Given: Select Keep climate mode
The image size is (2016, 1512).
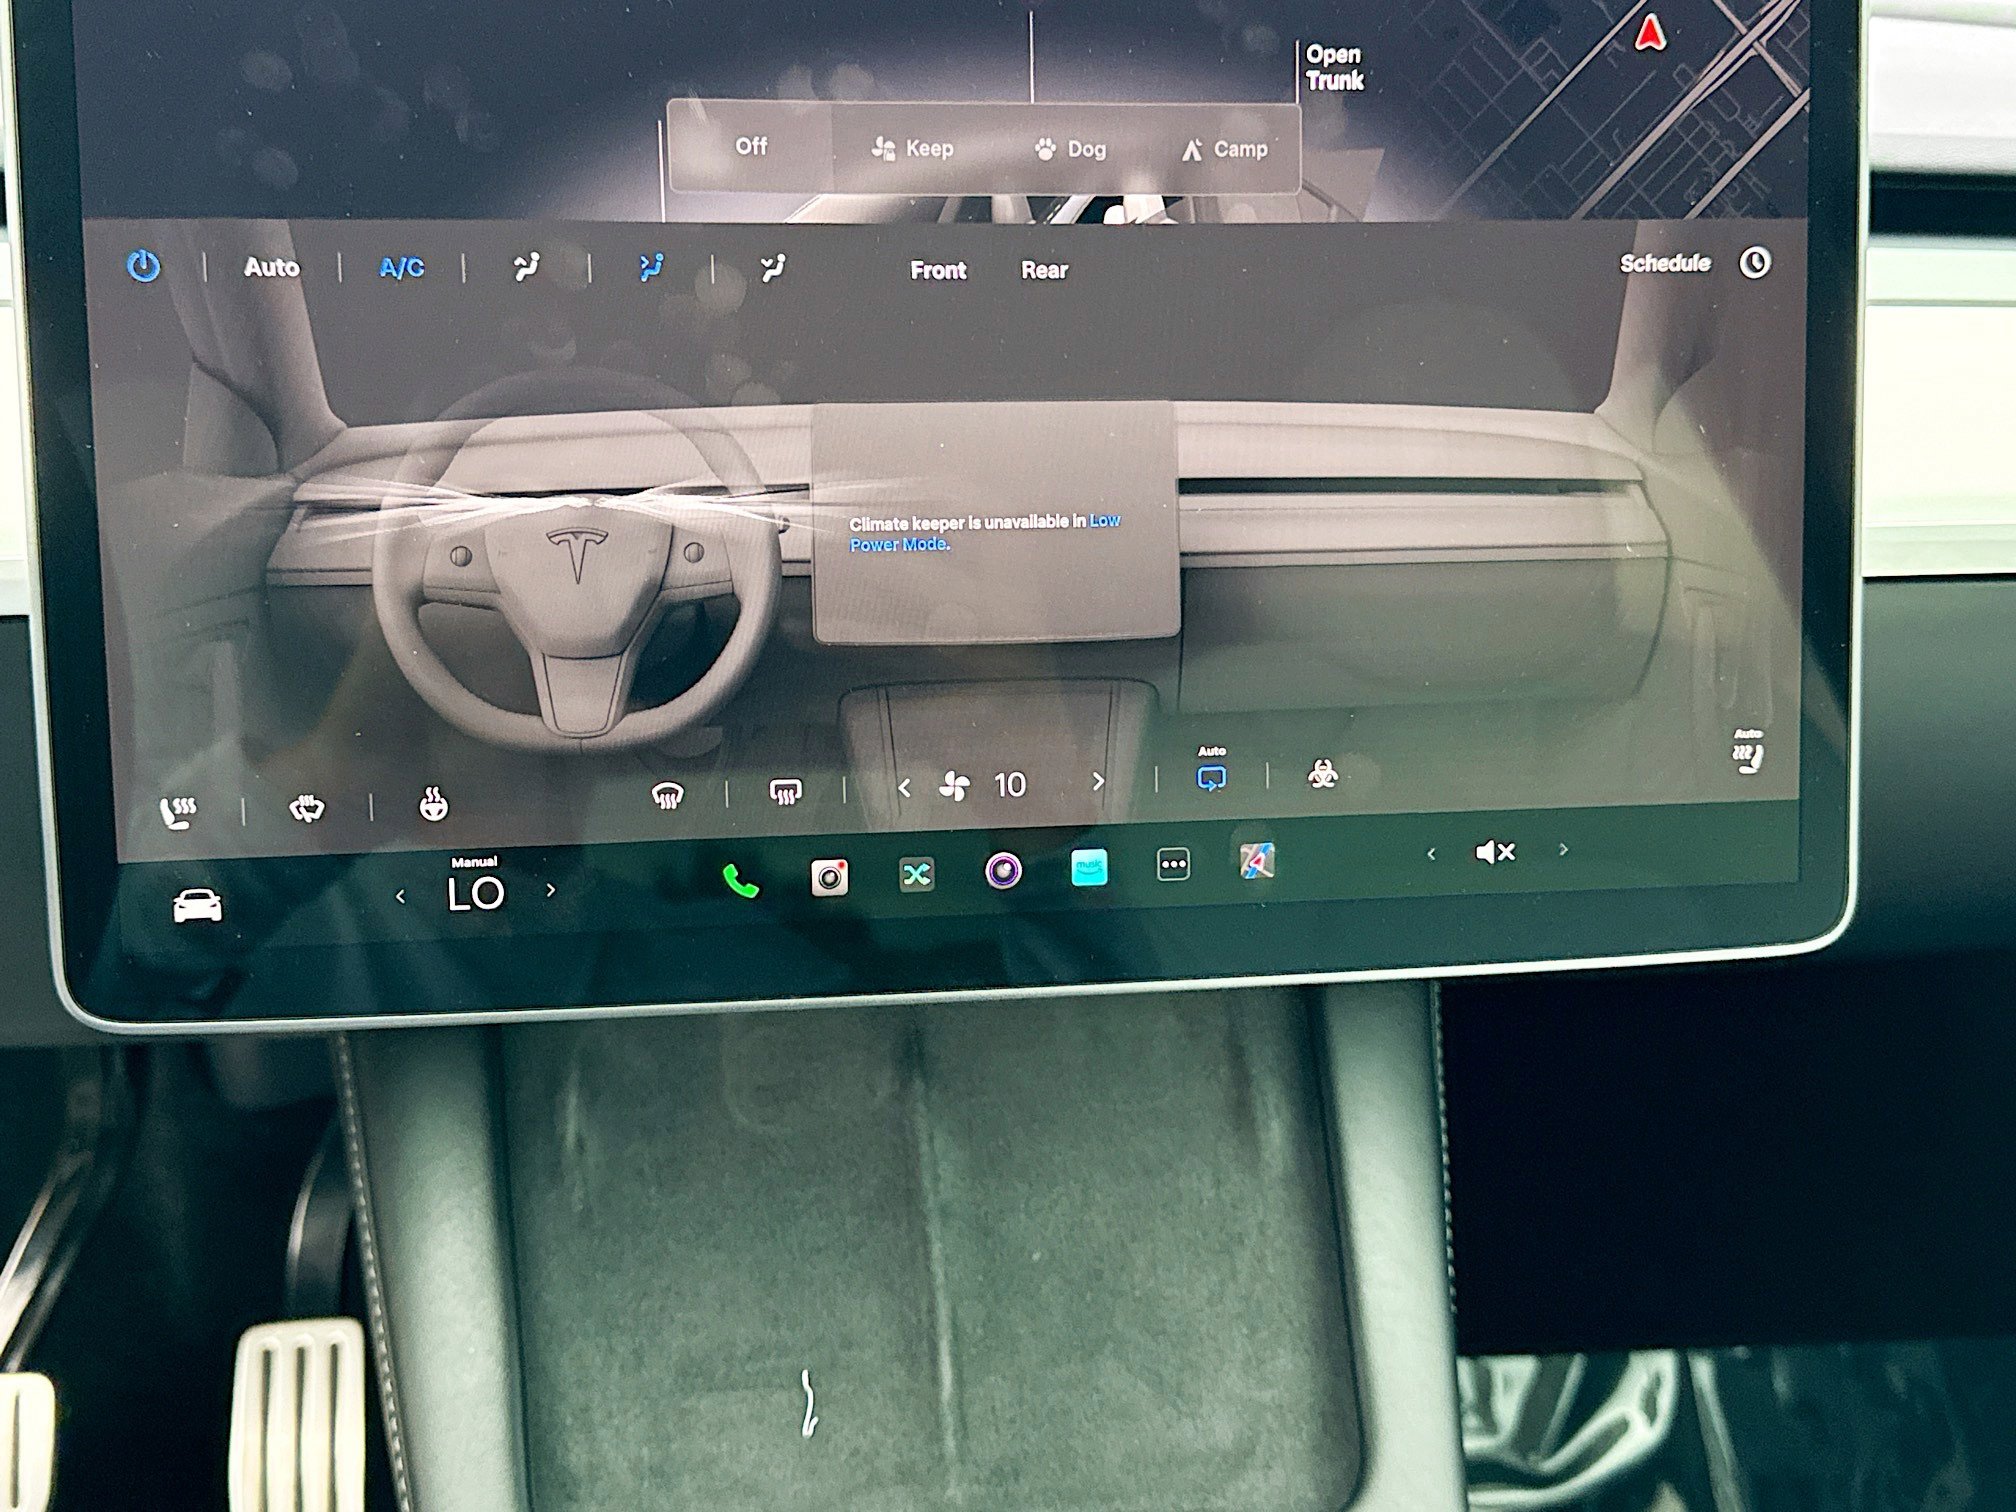Looking at the screenshot, I should (912, 149).
